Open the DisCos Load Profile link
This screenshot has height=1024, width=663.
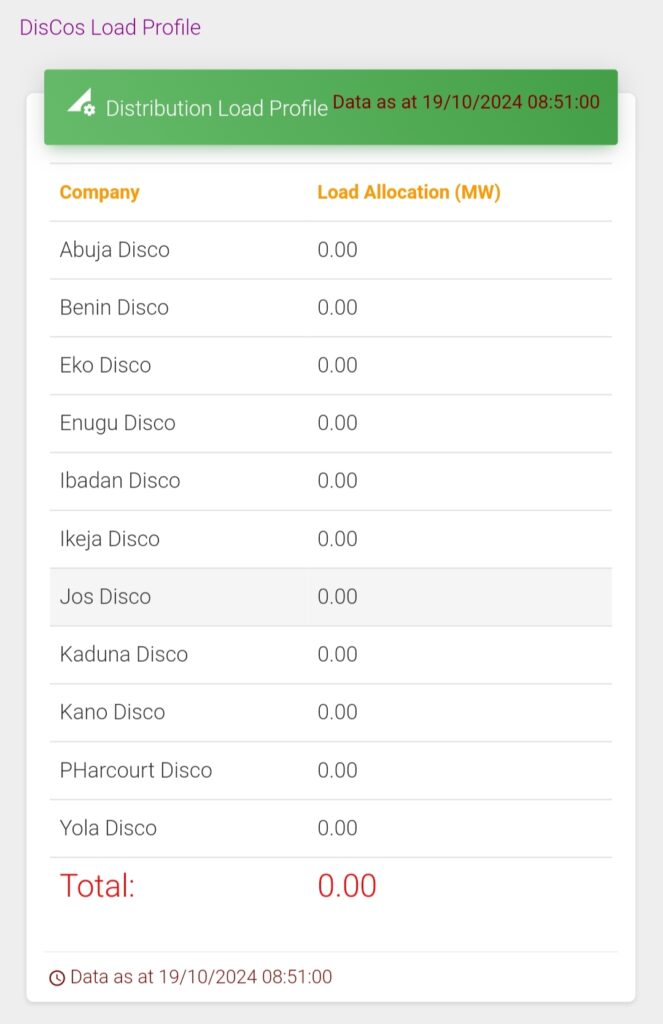pyautogui.click(x=110, y=27)
